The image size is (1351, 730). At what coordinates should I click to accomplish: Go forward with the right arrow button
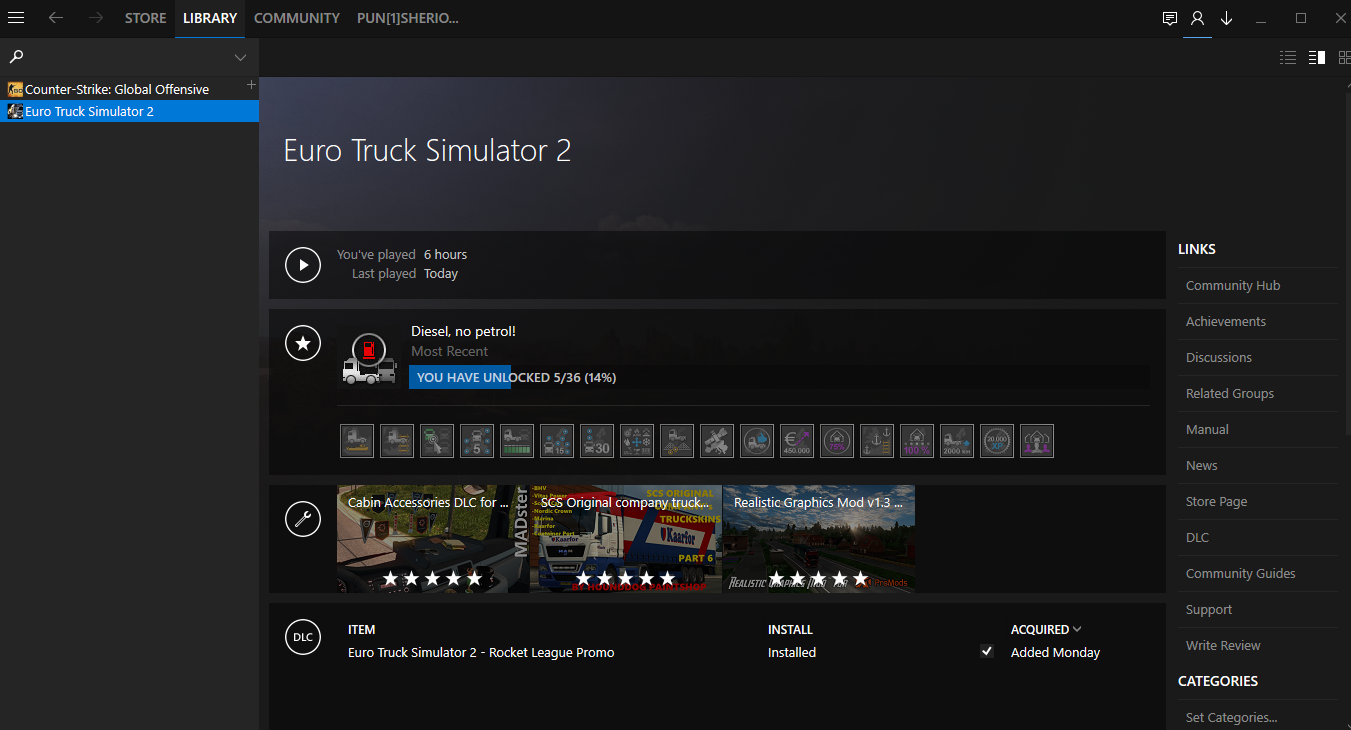96,18
